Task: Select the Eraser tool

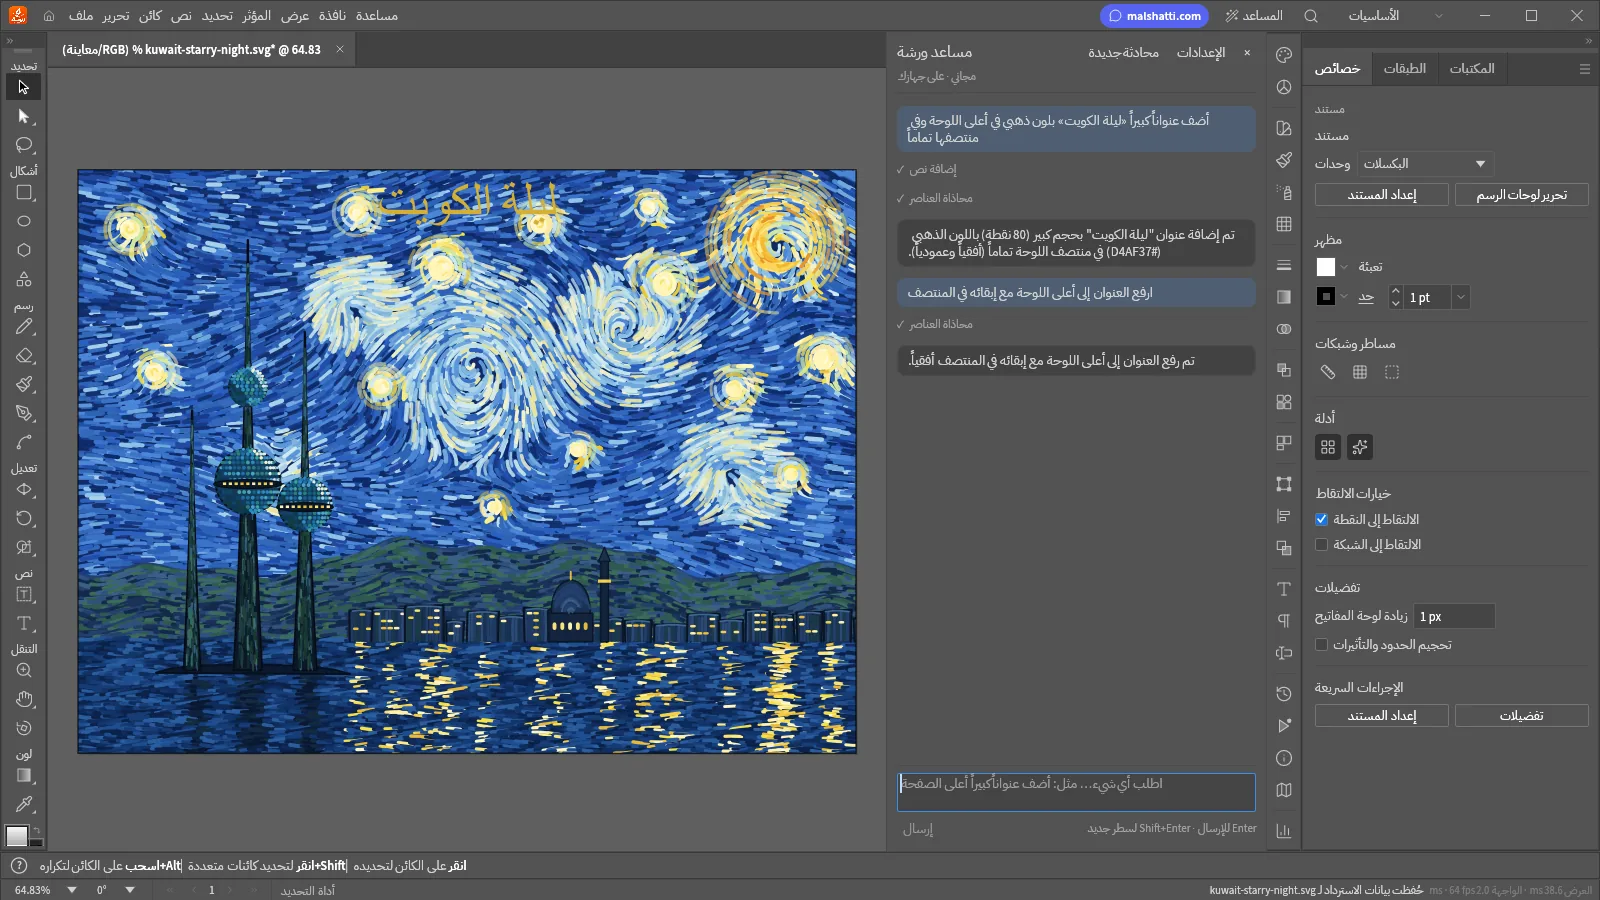Action: point(24,356)
